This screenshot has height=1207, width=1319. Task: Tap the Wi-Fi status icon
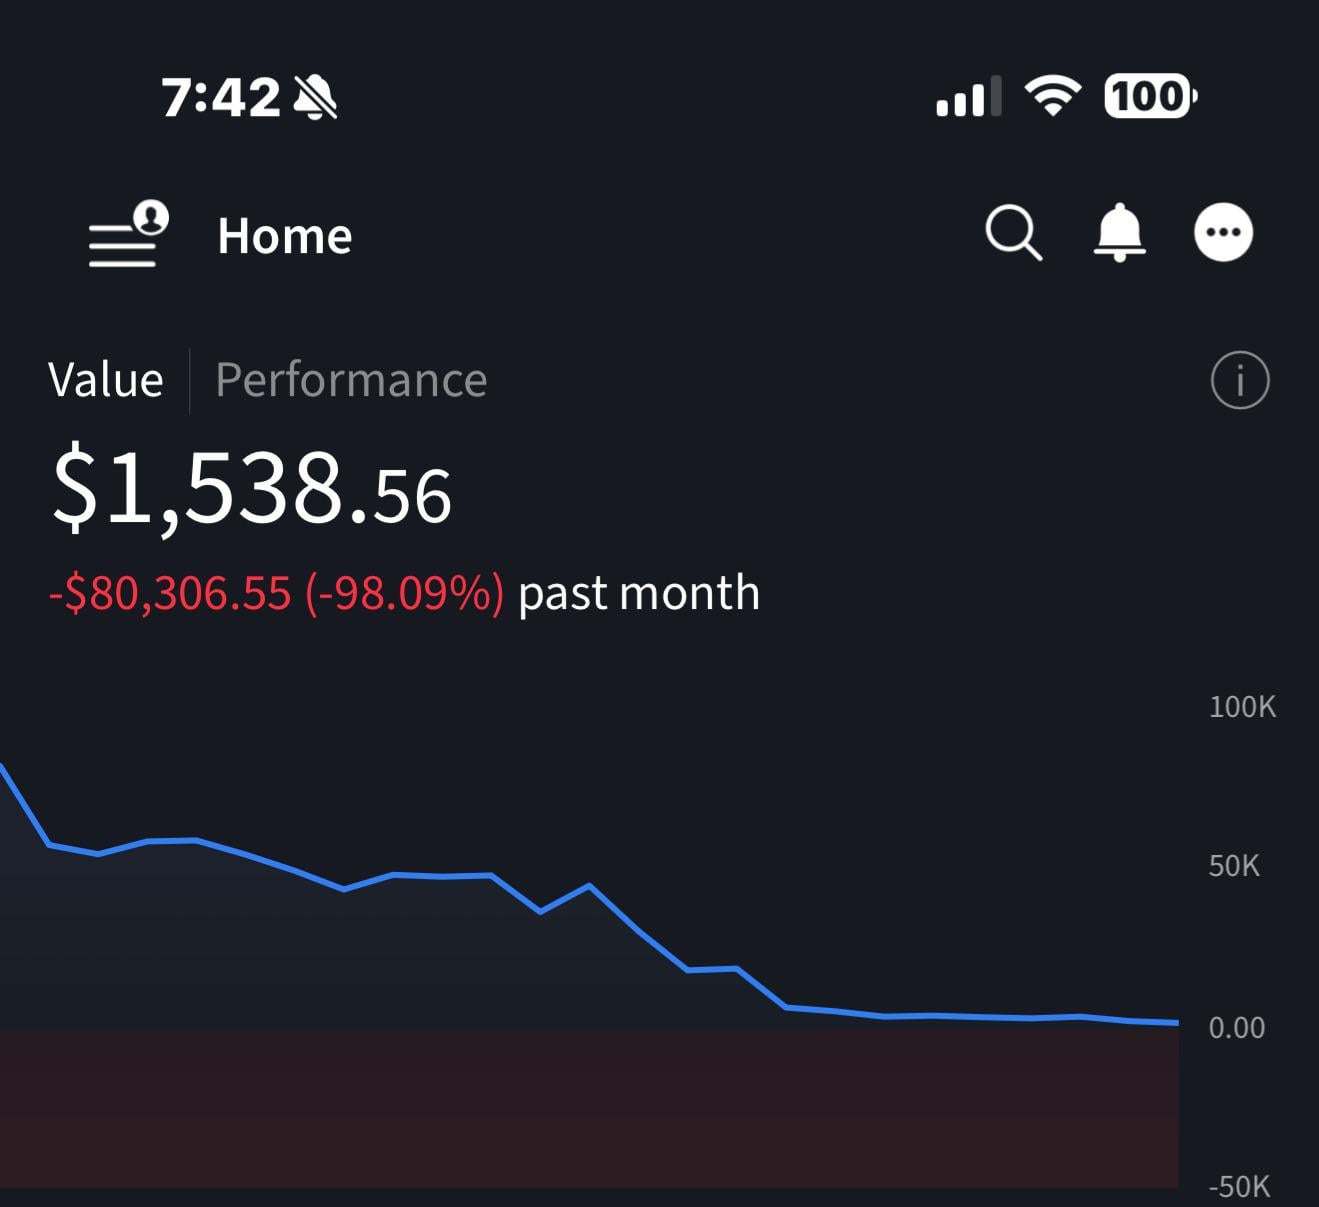[1052, 97]
